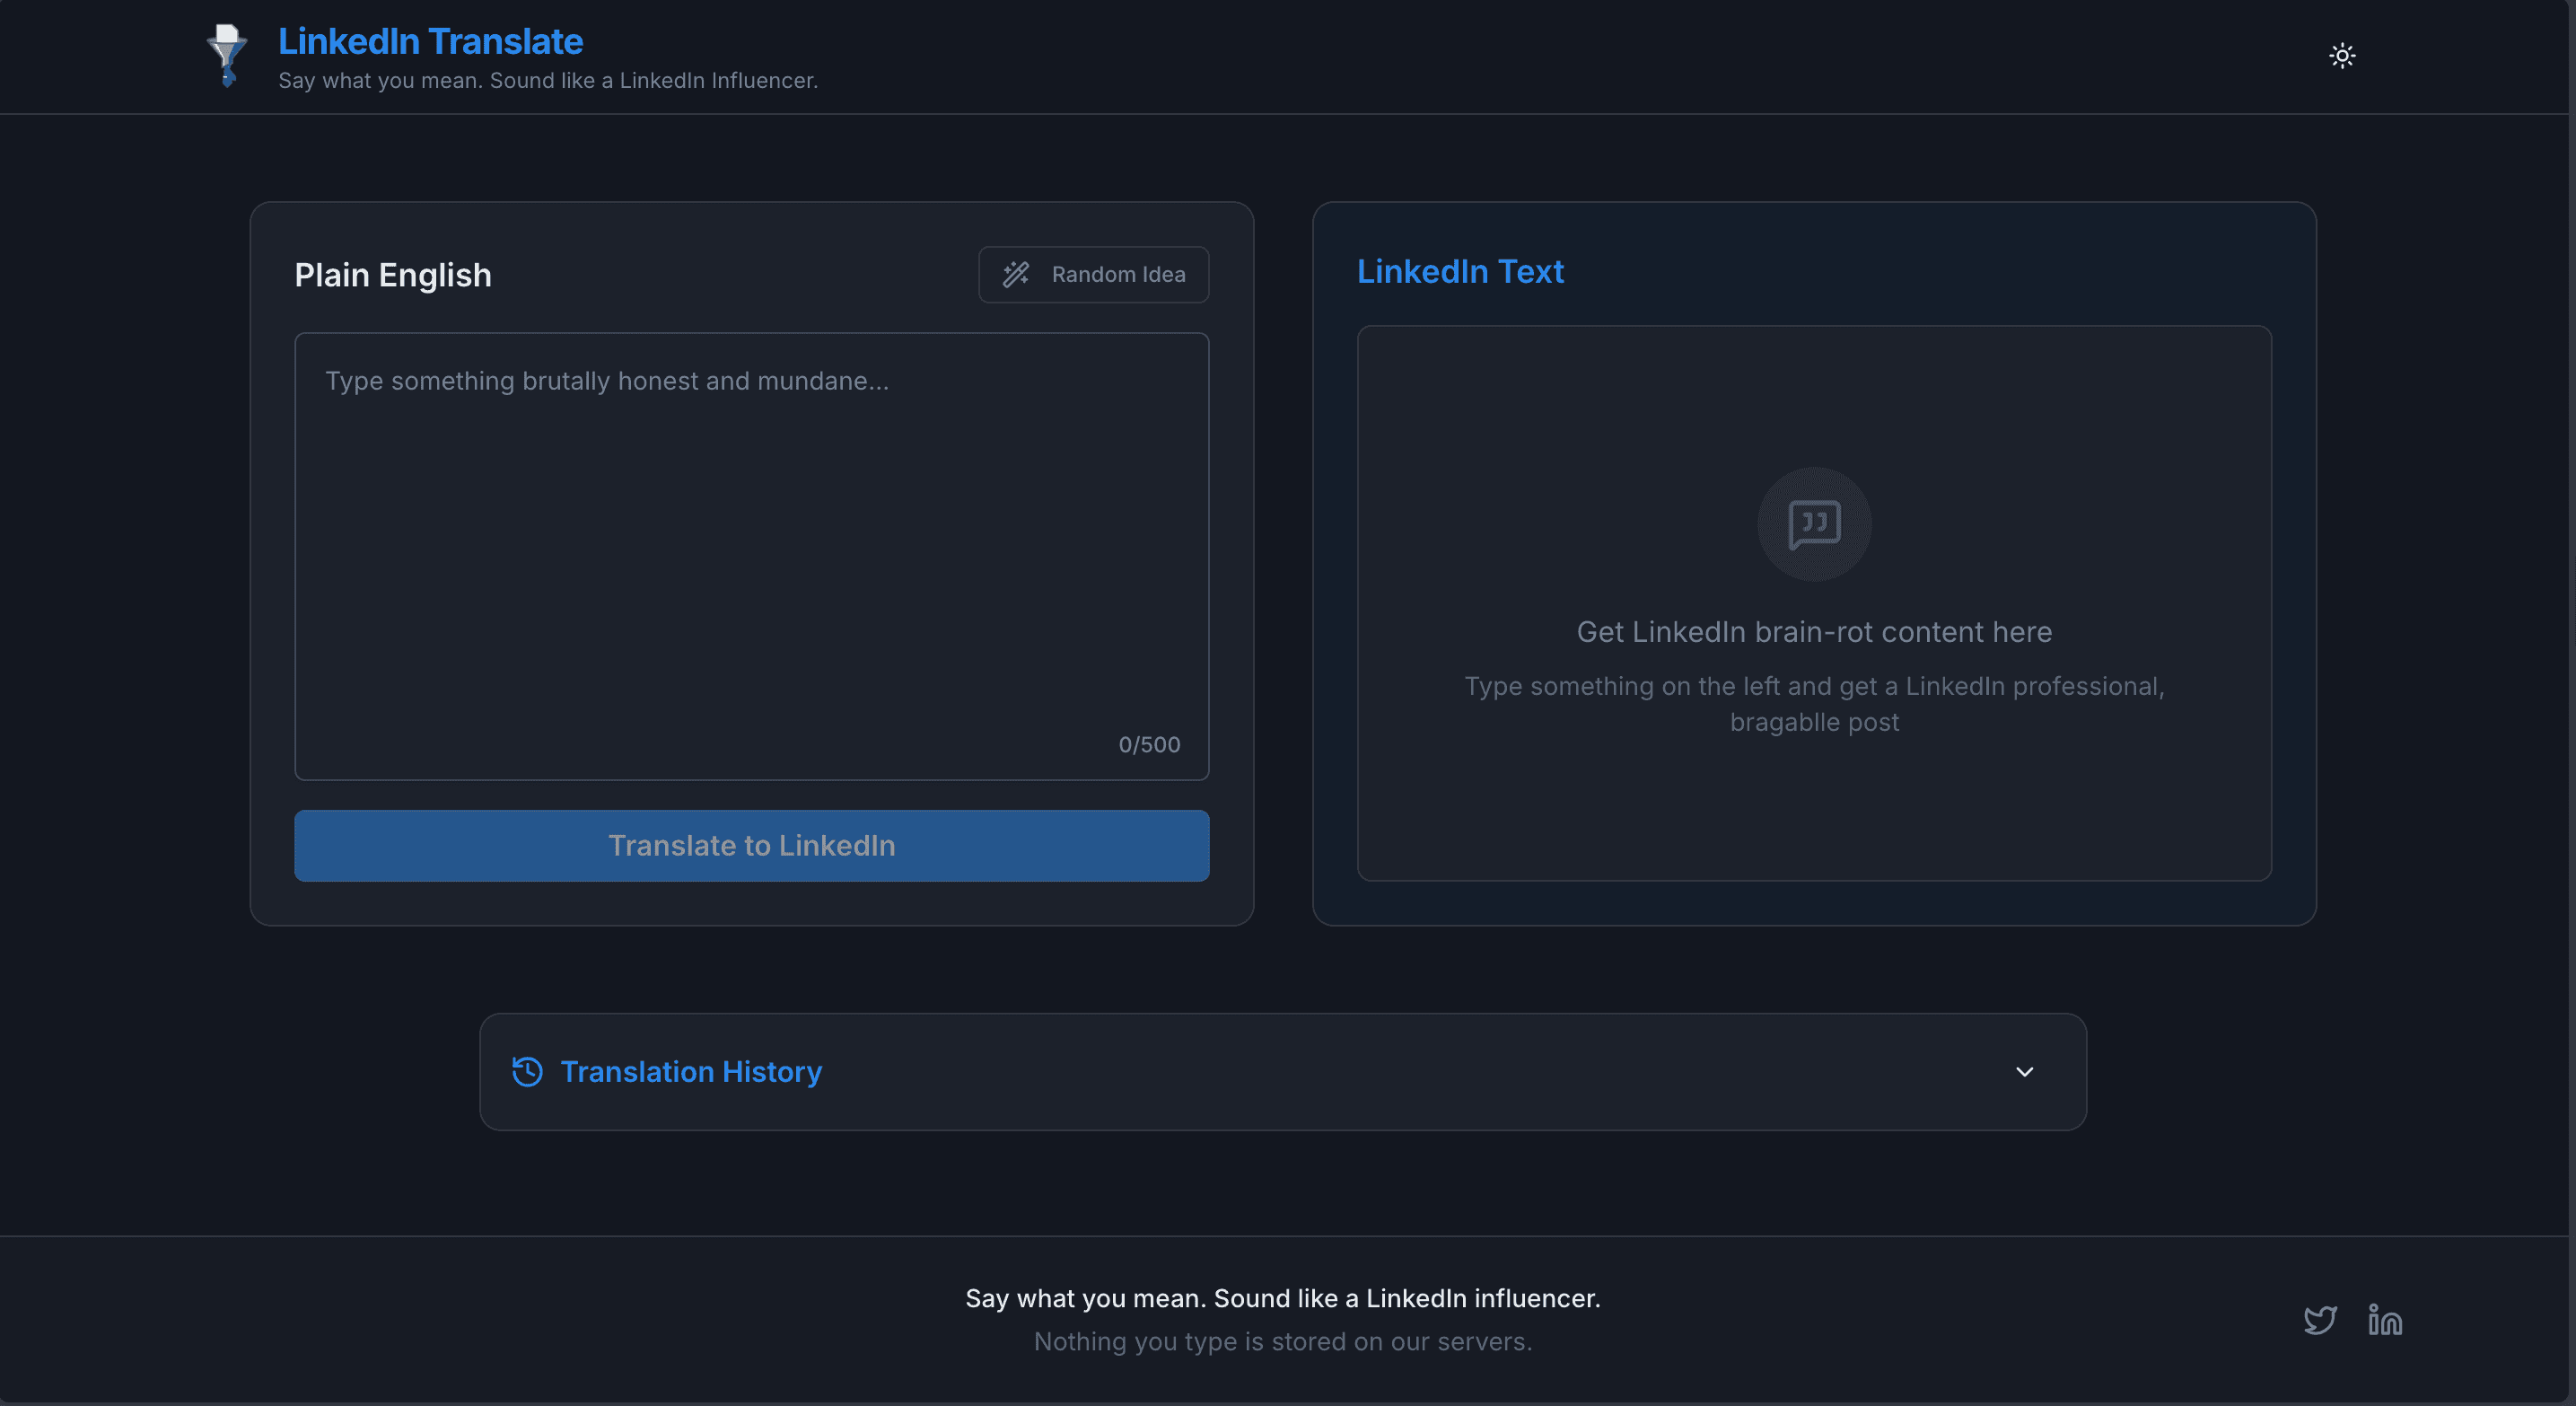The image size is (2576, 1406).
Task: Click the funnel logo icon in header
Action: (227, 56)
